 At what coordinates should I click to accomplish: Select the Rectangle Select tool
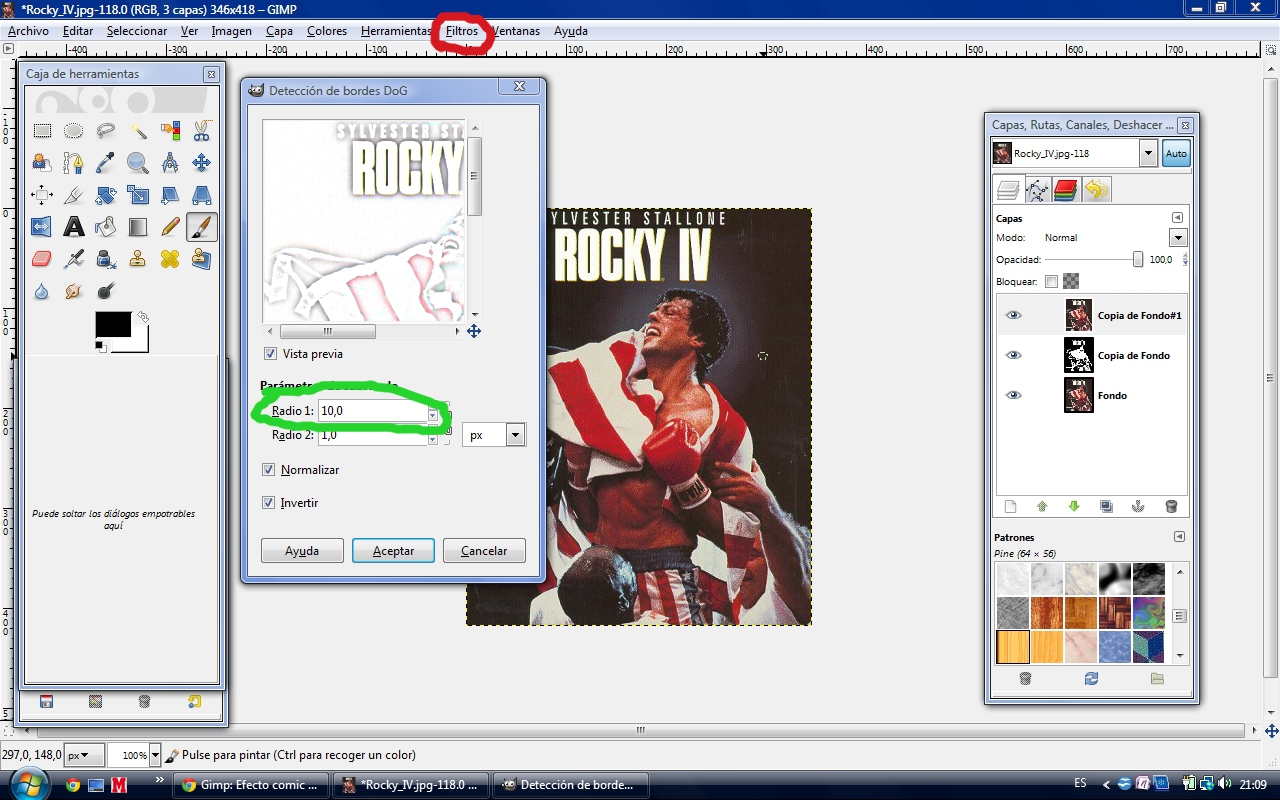tap(41, 131)
